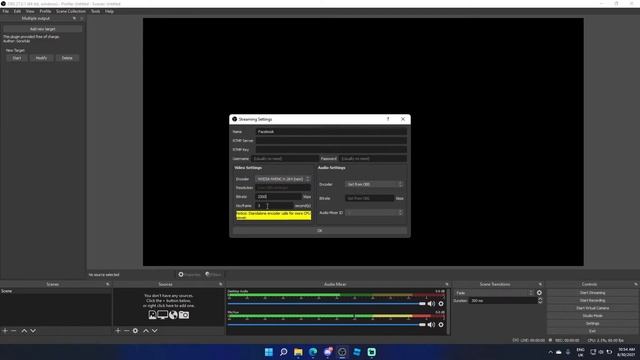Open the Help menu
The width and height of the screenshot is (640, 360).
109,11
